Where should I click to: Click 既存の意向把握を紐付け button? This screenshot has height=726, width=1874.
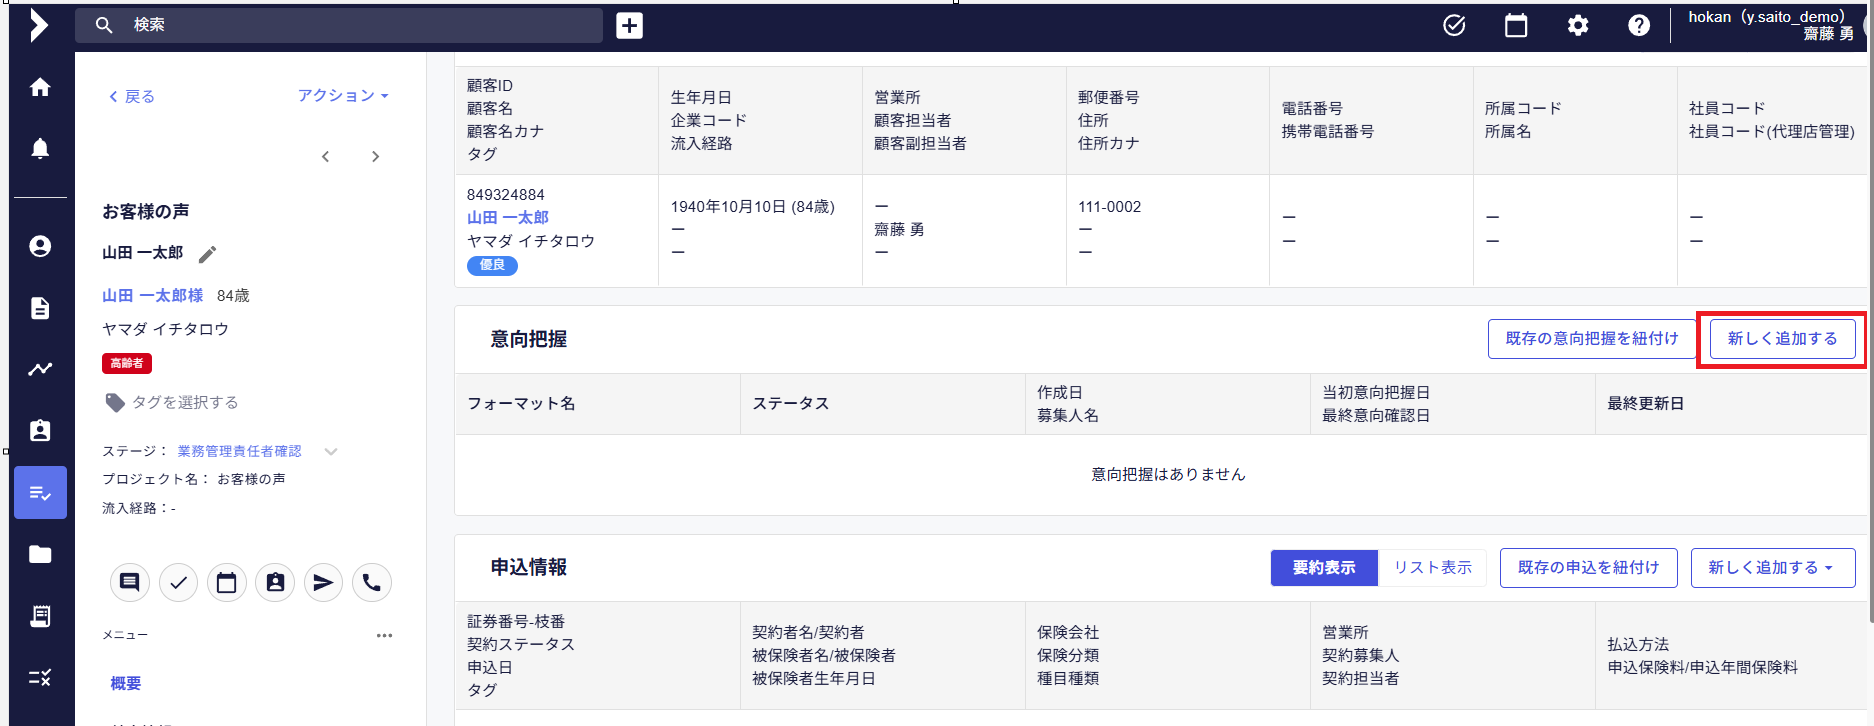tap(1591, 339)
